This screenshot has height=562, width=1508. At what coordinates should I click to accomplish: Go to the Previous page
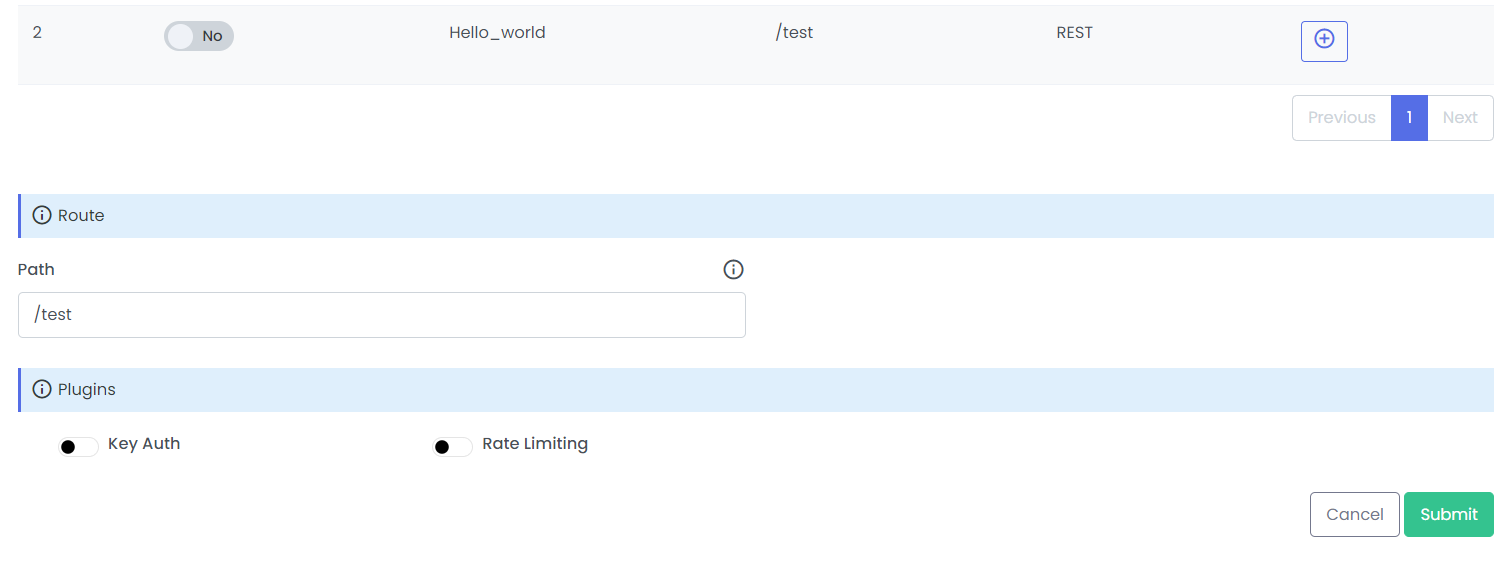(1341, 118)
